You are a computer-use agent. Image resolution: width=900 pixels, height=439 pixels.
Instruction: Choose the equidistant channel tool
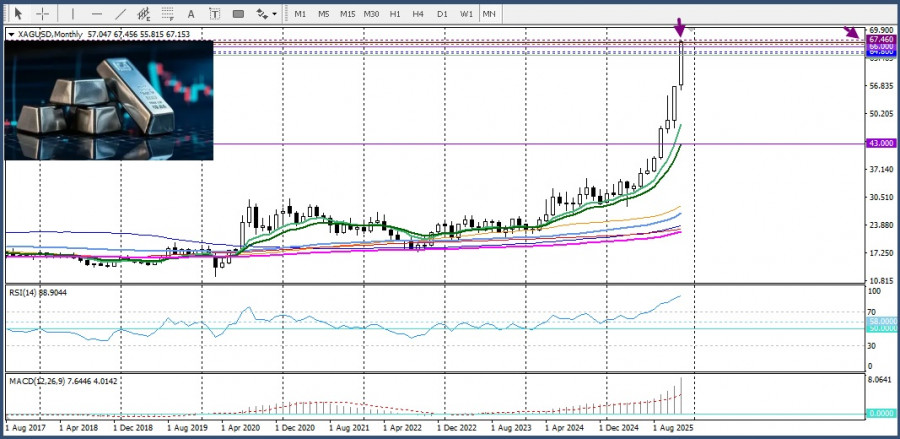(x=145, y=14)
